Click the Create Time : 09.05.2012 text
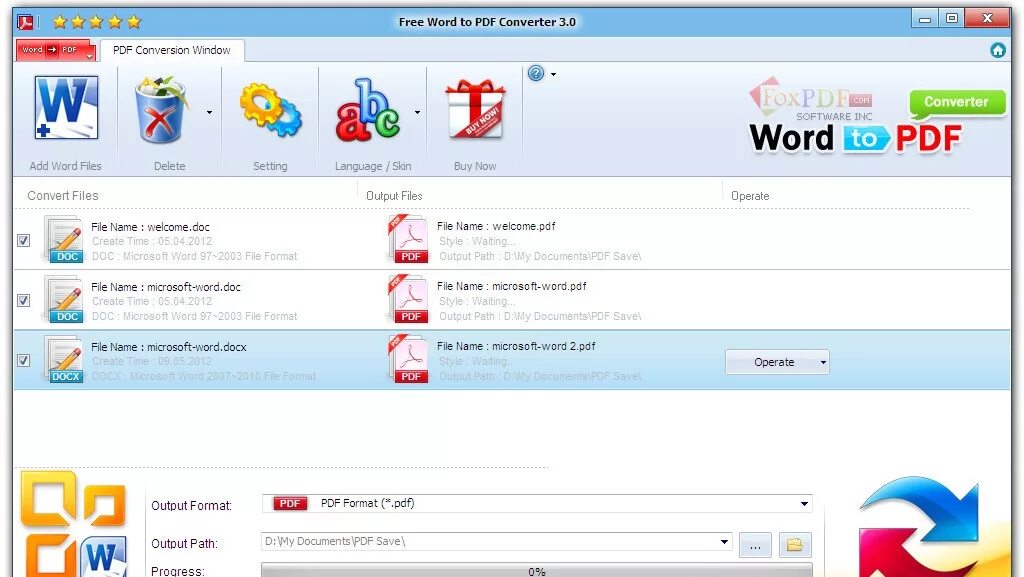Screen dimensions: 1024x577 point(152,362)
